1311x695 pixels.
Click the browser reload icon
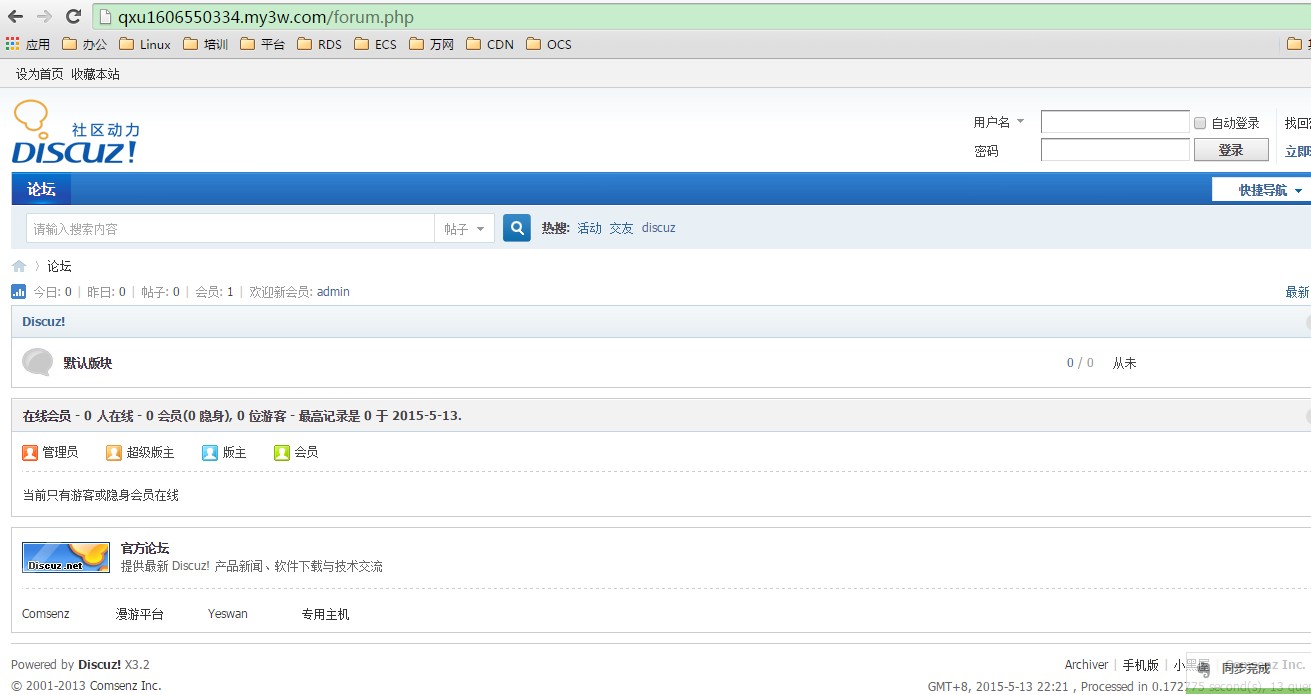[x=73, y=17]
